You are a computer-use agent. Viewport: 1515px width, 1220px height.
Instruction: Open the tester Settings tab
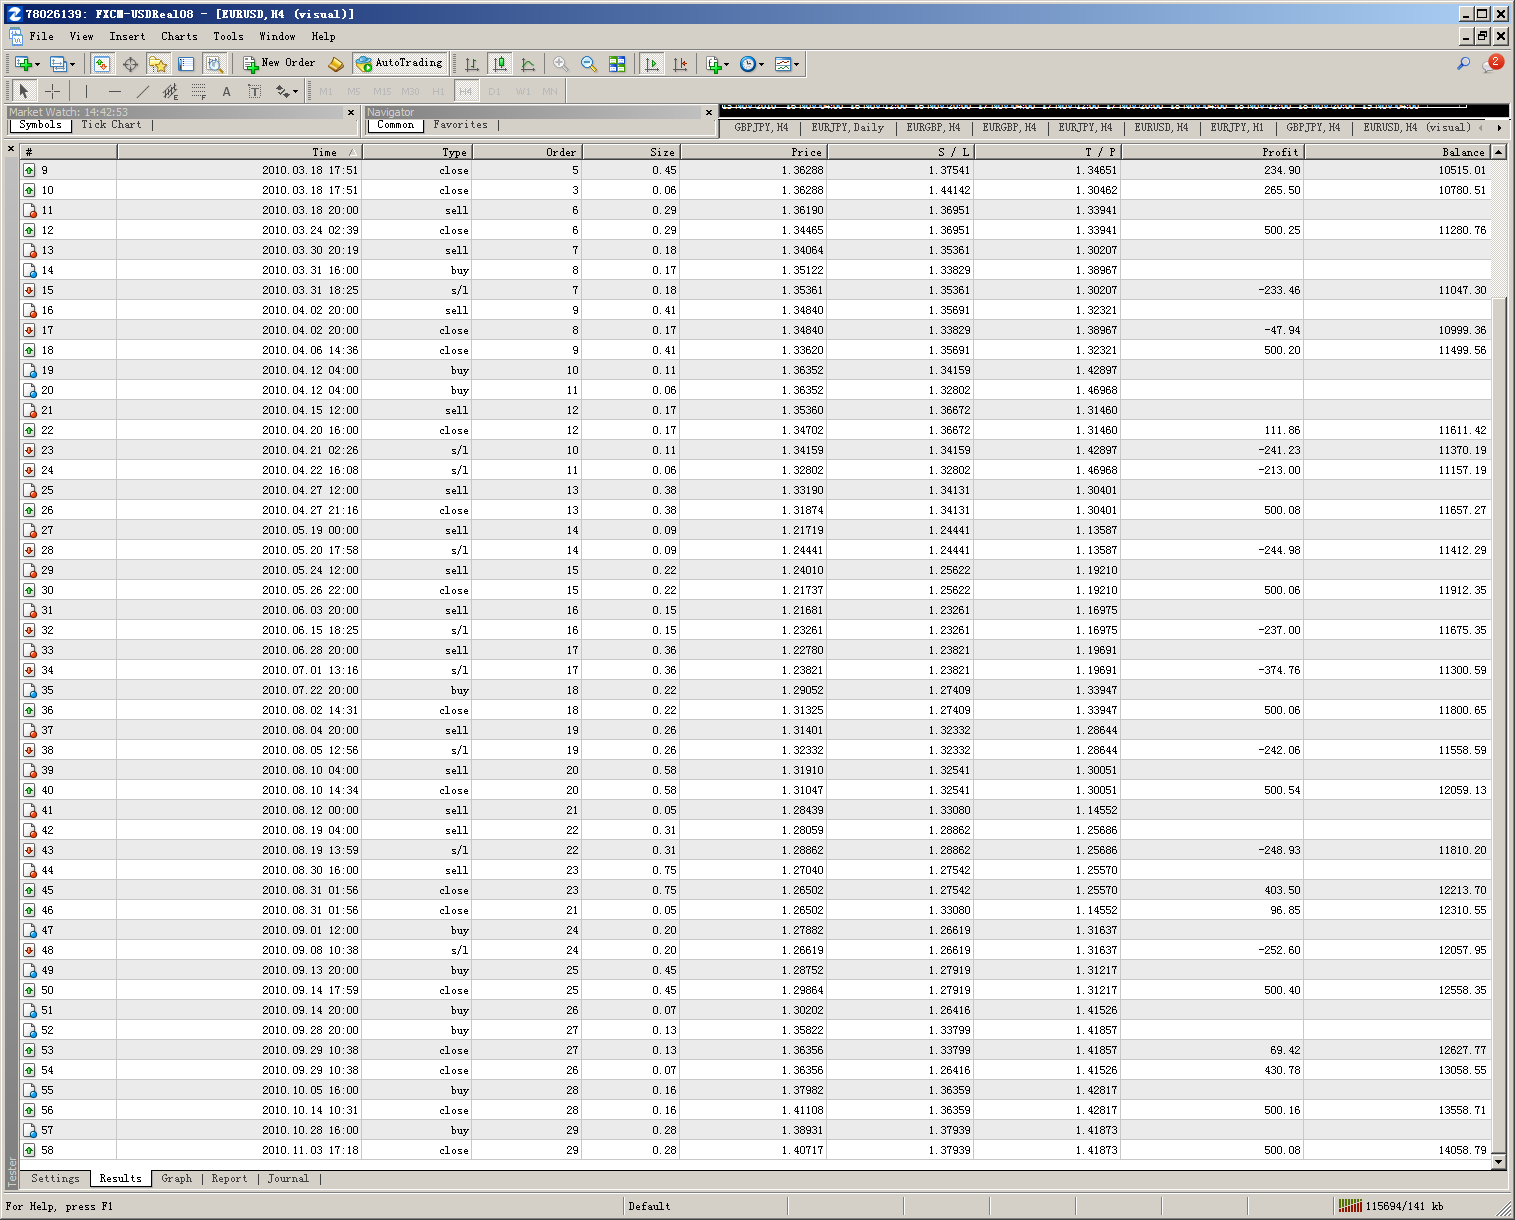[55, 1179]
